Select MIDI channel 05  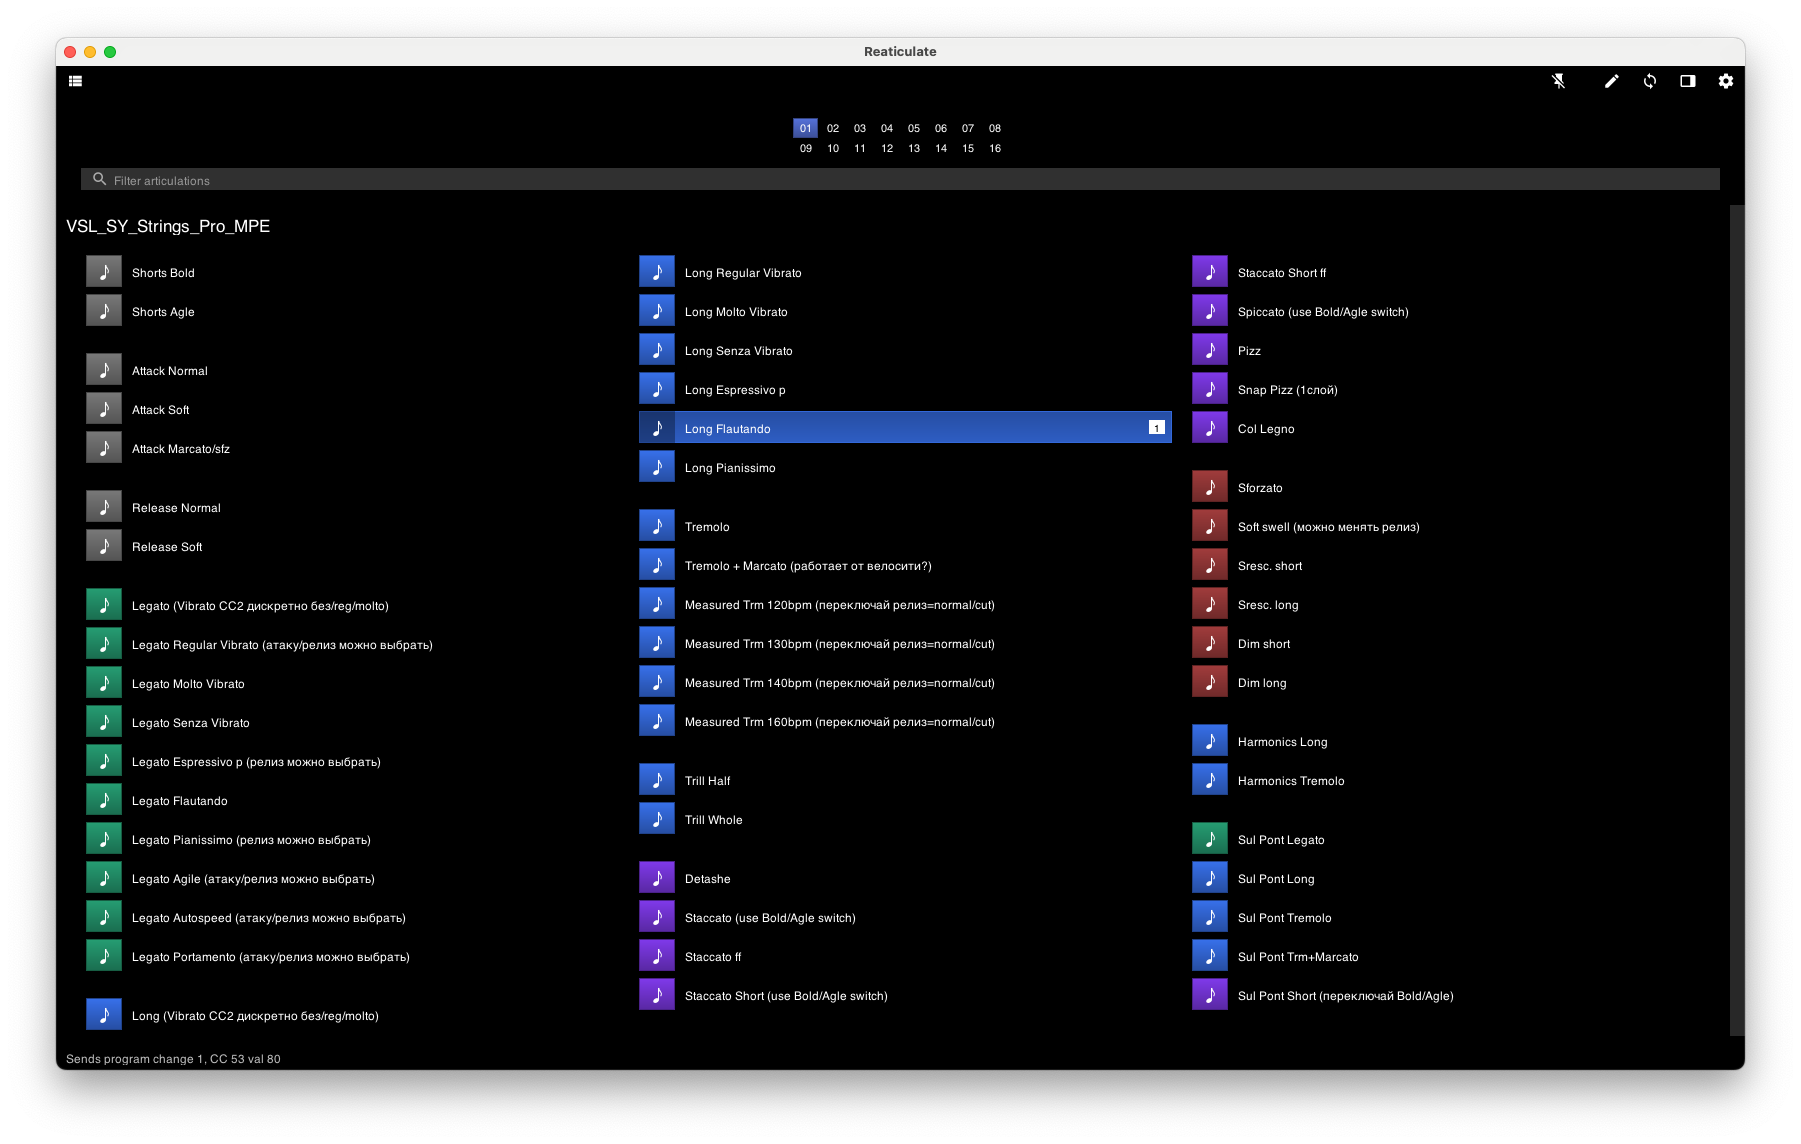pos(914,128)
